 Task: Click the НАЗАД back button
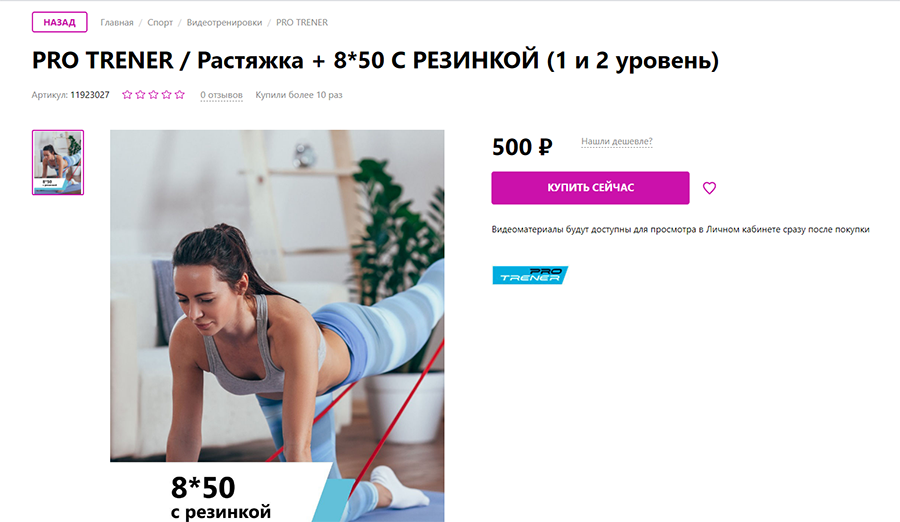point(60,22)
